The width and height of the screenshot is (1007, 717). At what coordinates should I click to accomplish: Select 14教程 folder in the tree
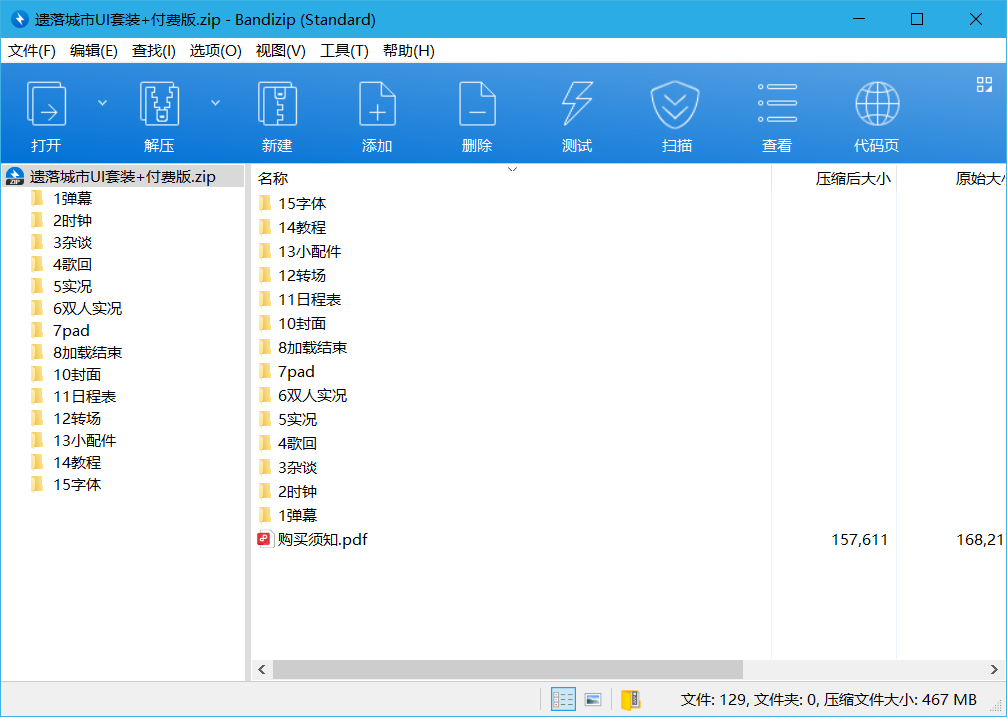tap(77, 462)
